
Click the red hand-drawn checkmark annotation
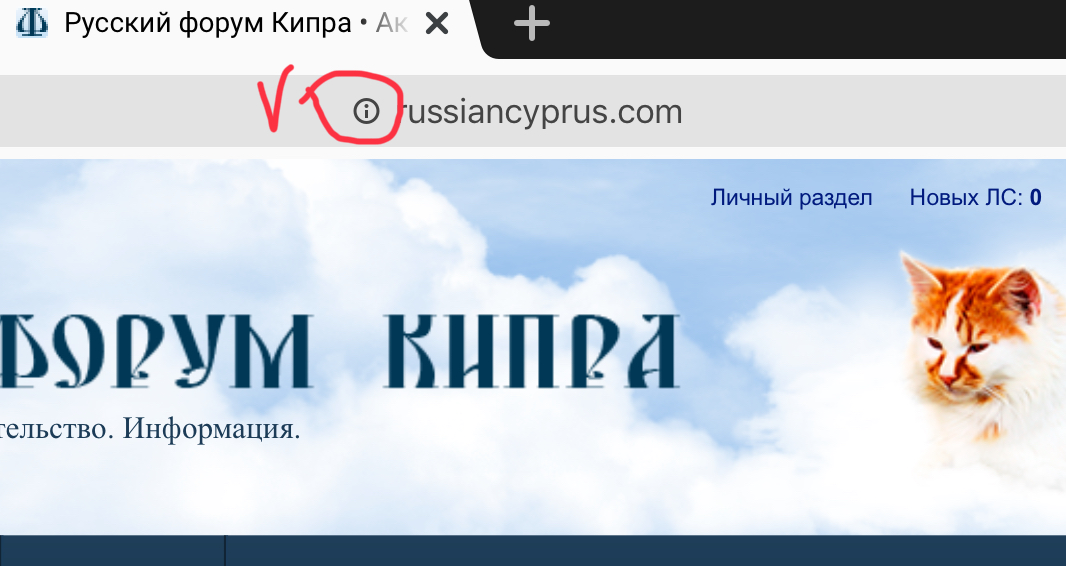275,99
